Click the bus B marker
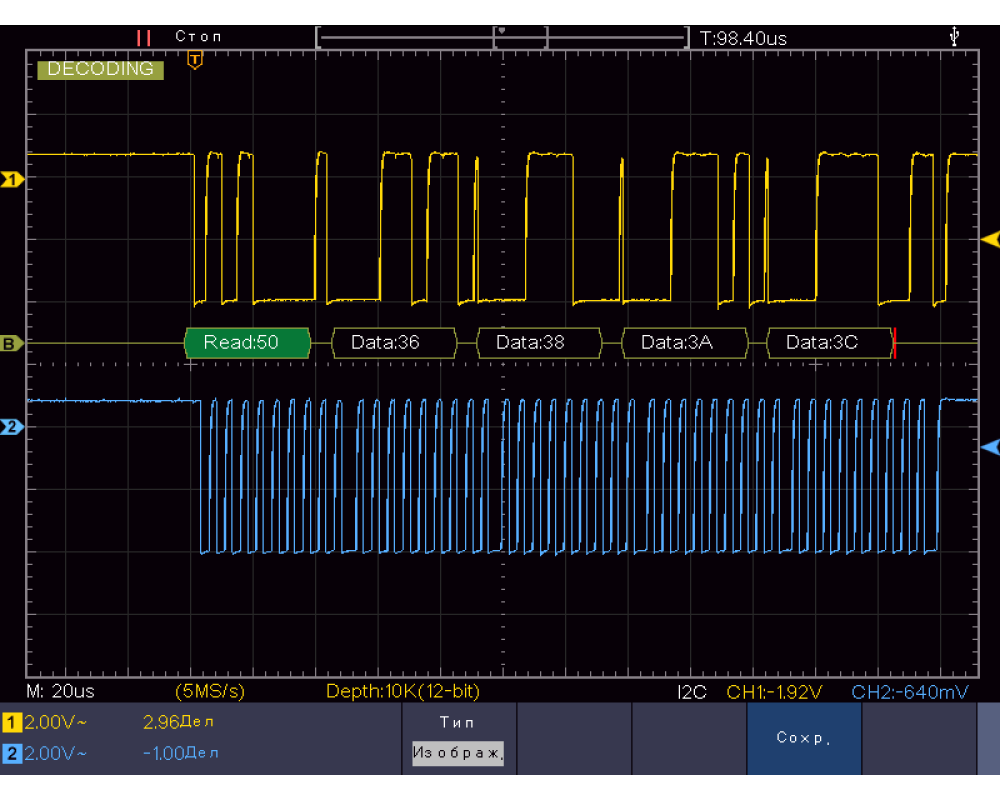The image size is (1000, 800). tap(12, 344)
